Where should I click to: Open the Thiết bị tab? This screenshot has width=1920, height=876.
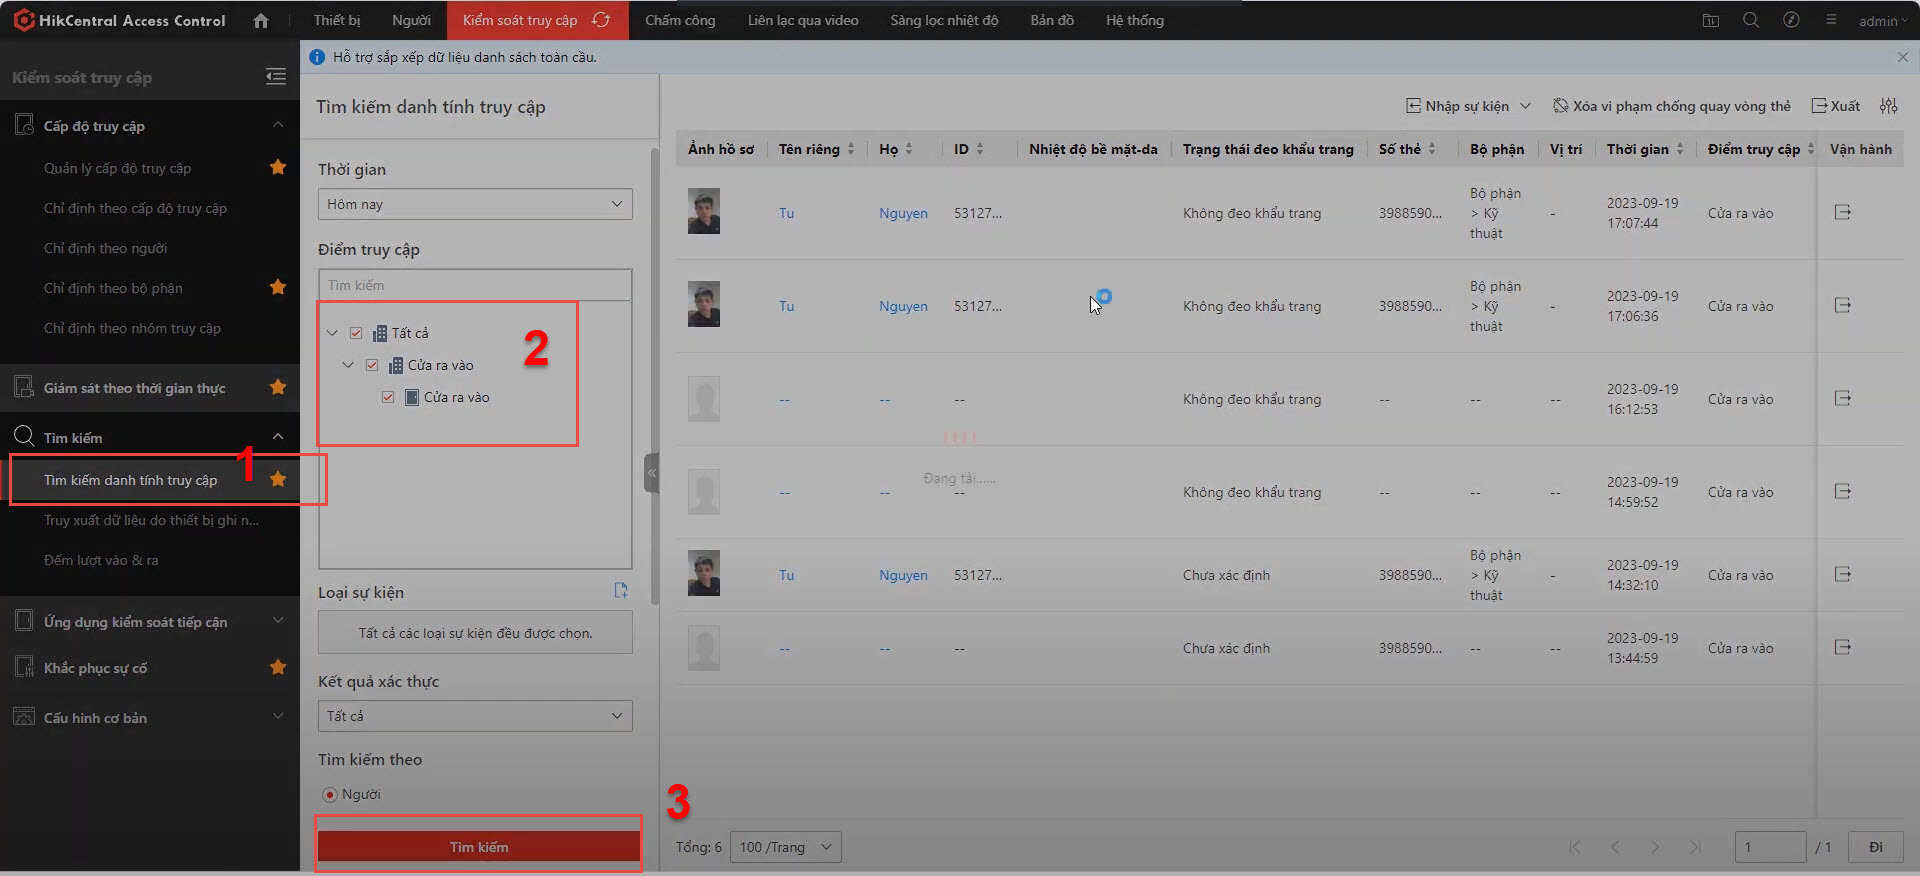tap(336, 20)
